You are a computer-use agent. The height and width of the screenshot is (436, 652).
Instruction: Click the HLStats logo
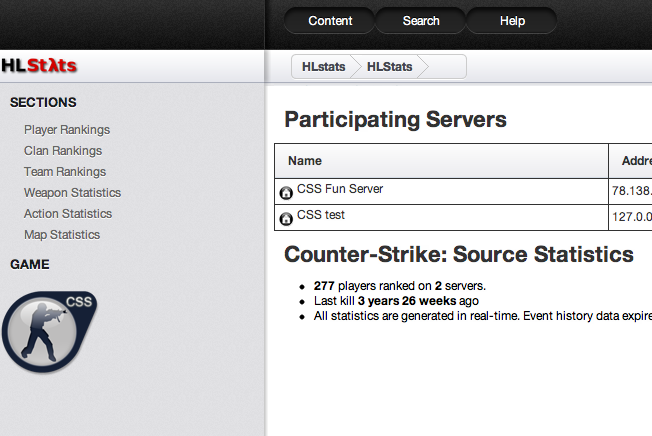pyautogui.click(x=39, y=66)
